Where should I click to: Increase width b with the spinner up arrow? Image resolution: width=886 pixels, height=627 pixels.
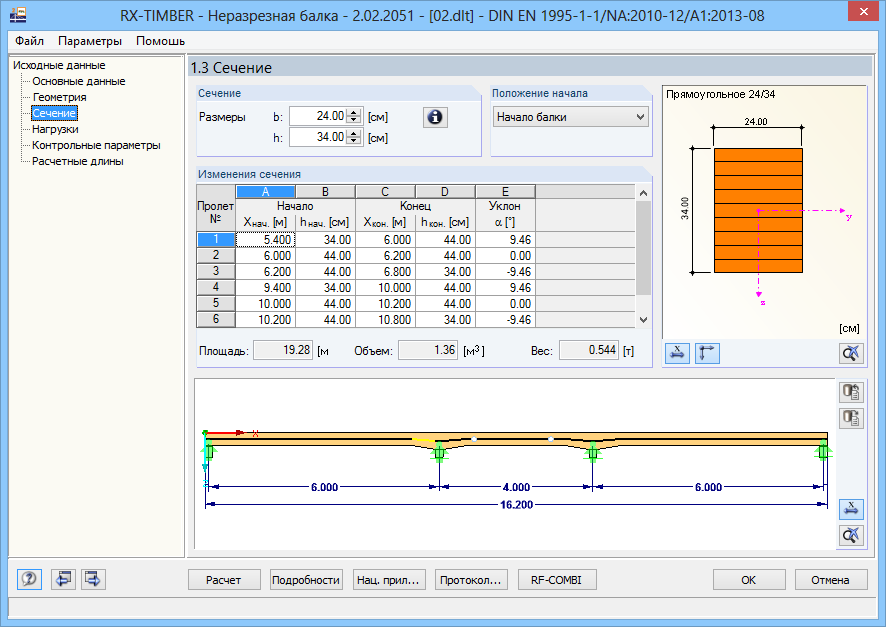pos(354,112)
